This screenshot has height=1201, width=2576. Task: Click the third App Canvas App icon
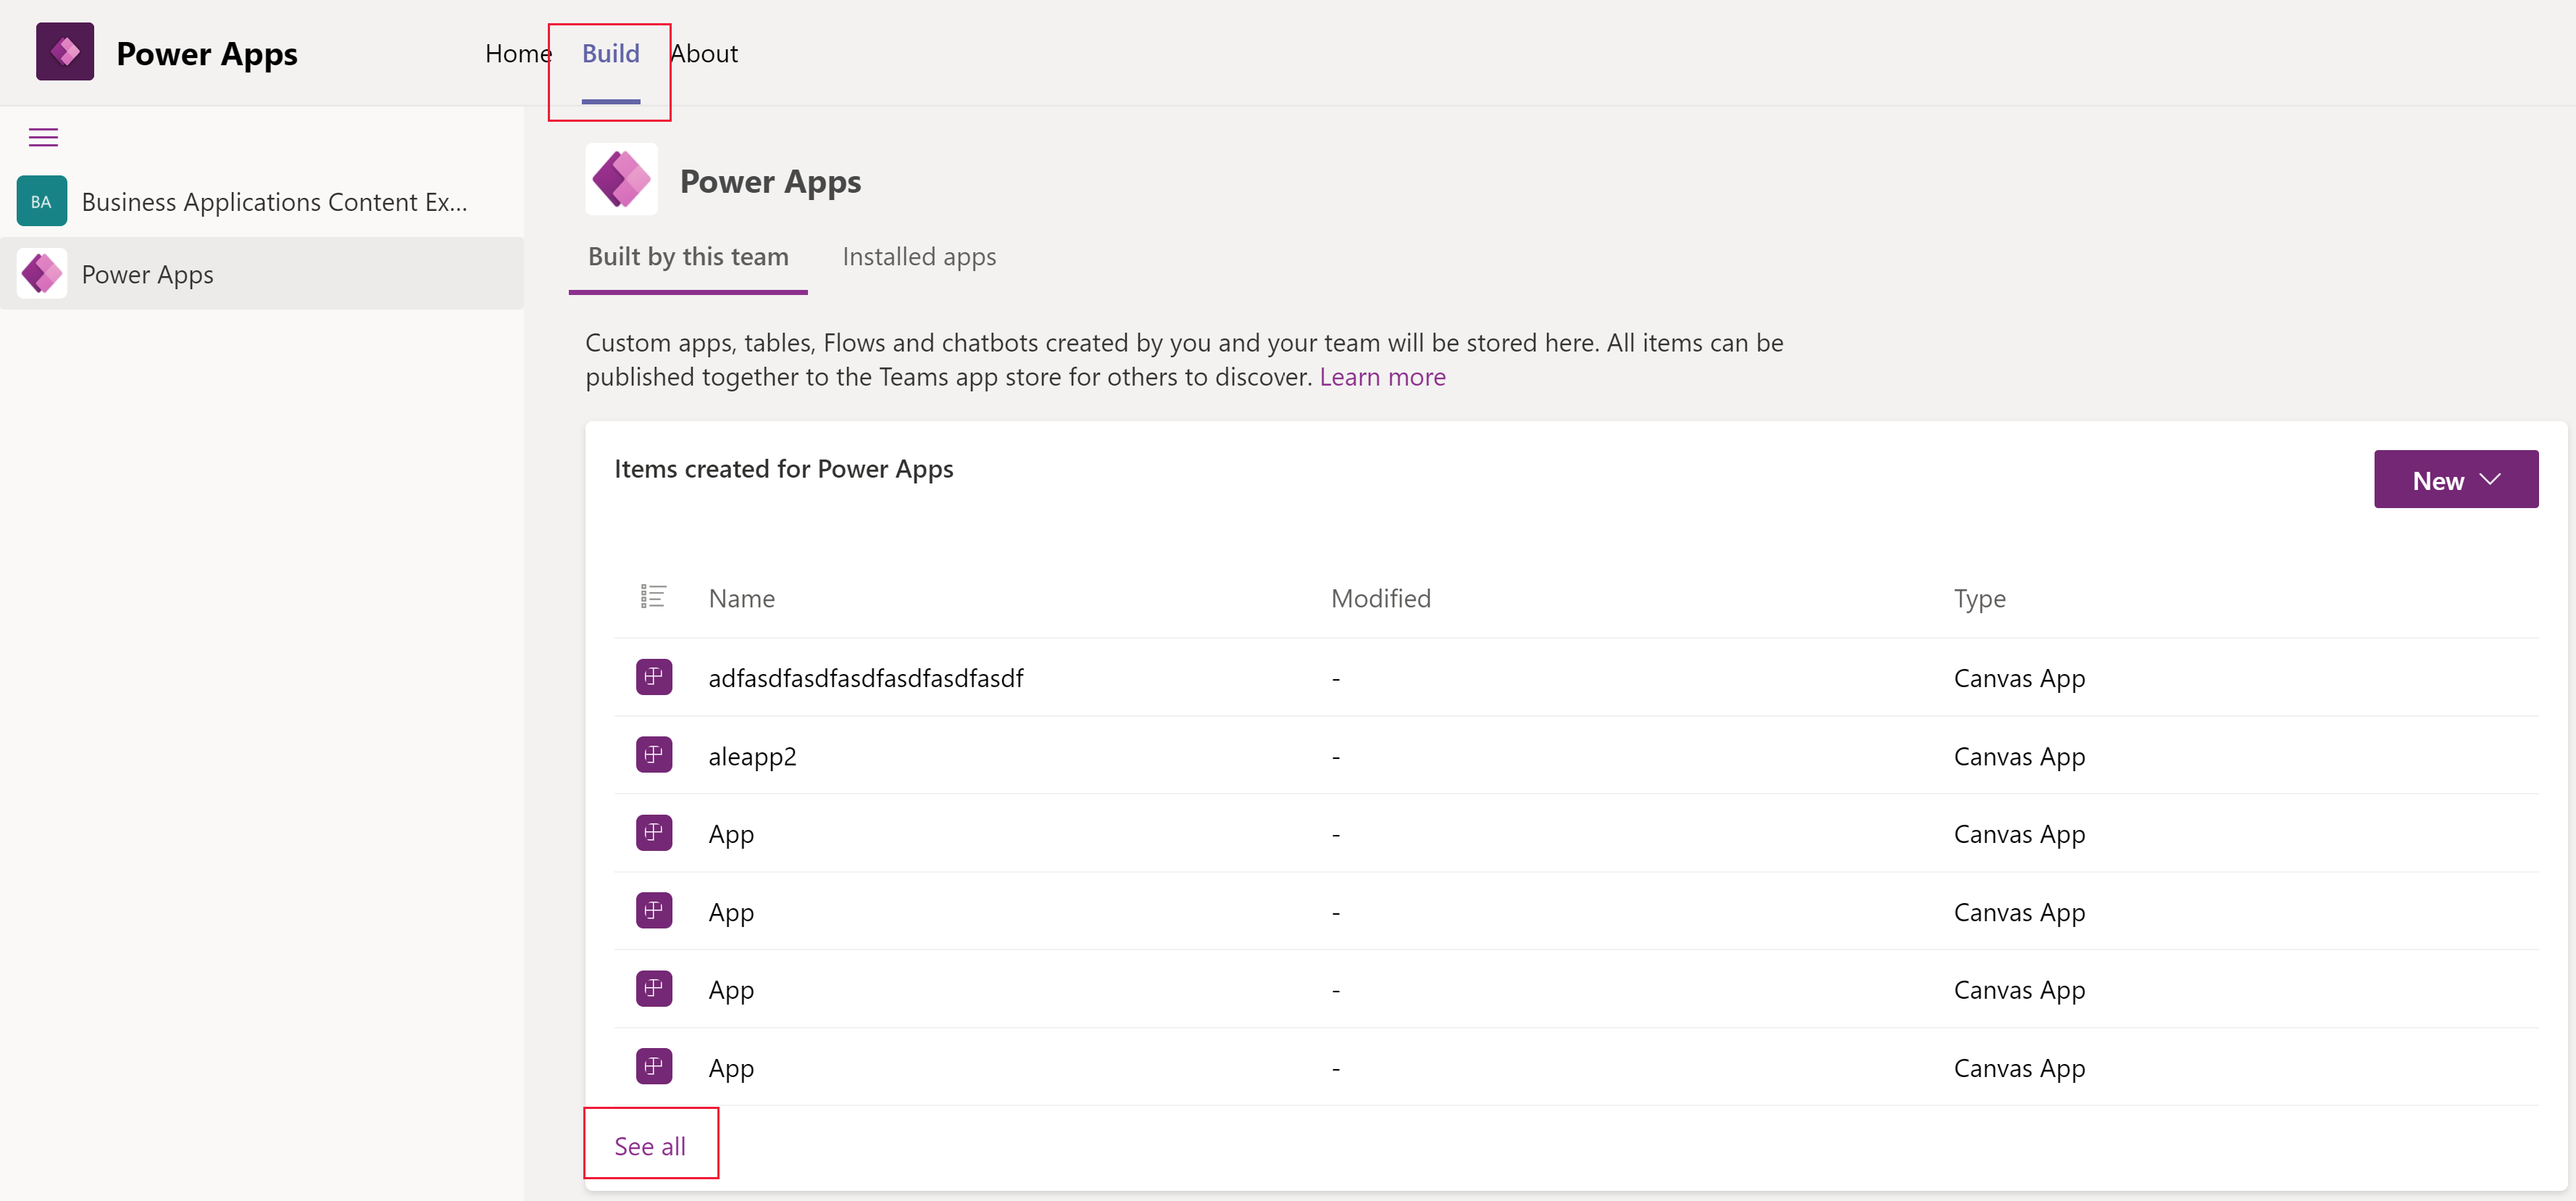click(x=652, y=987)
